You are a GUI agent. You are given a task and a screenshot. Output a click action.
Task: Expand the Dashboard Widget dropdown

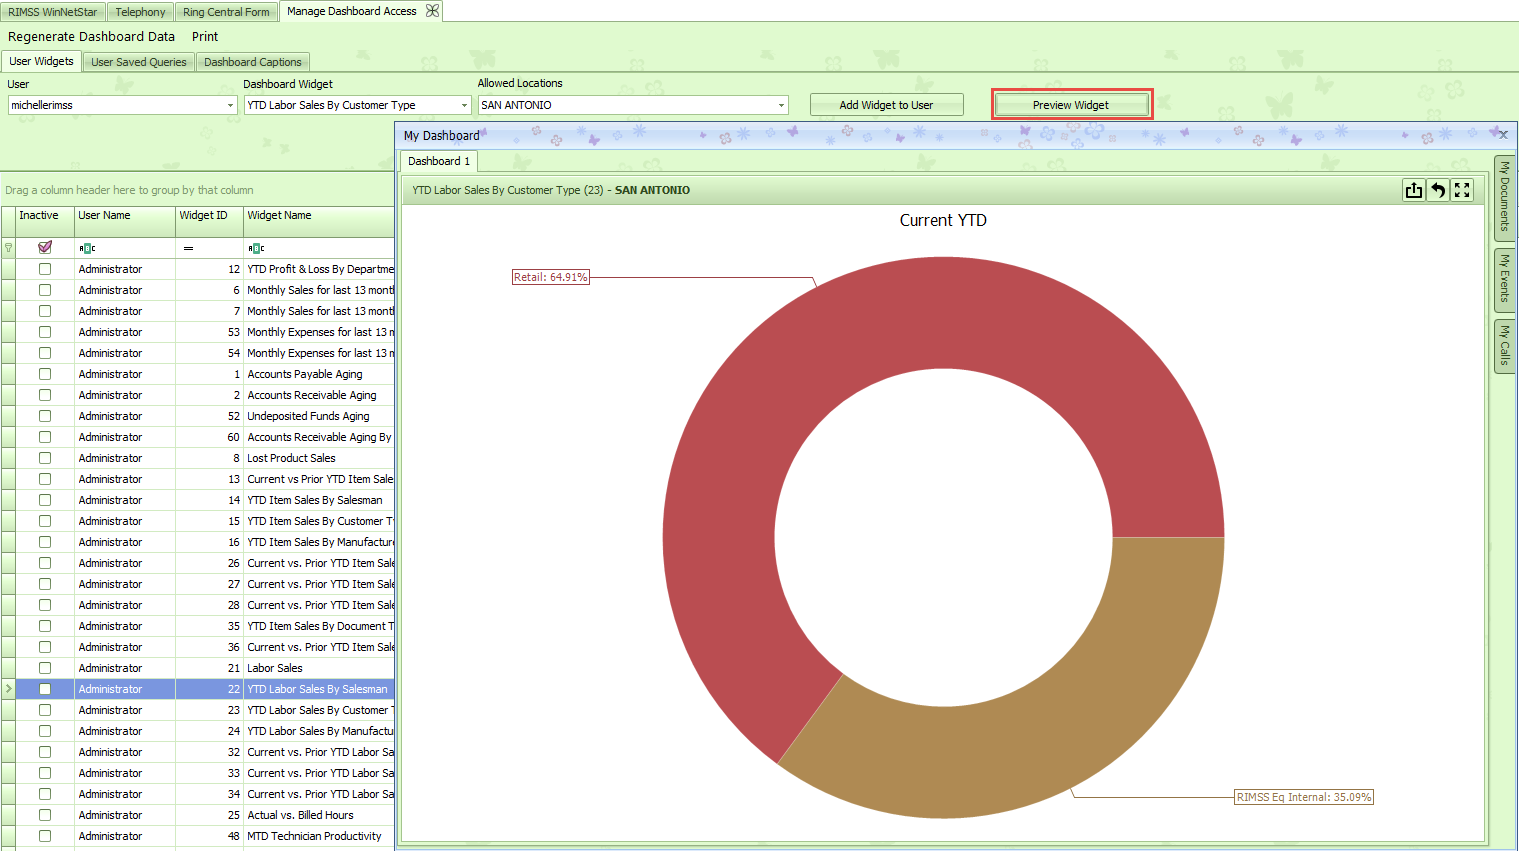[x=464, y=105]
